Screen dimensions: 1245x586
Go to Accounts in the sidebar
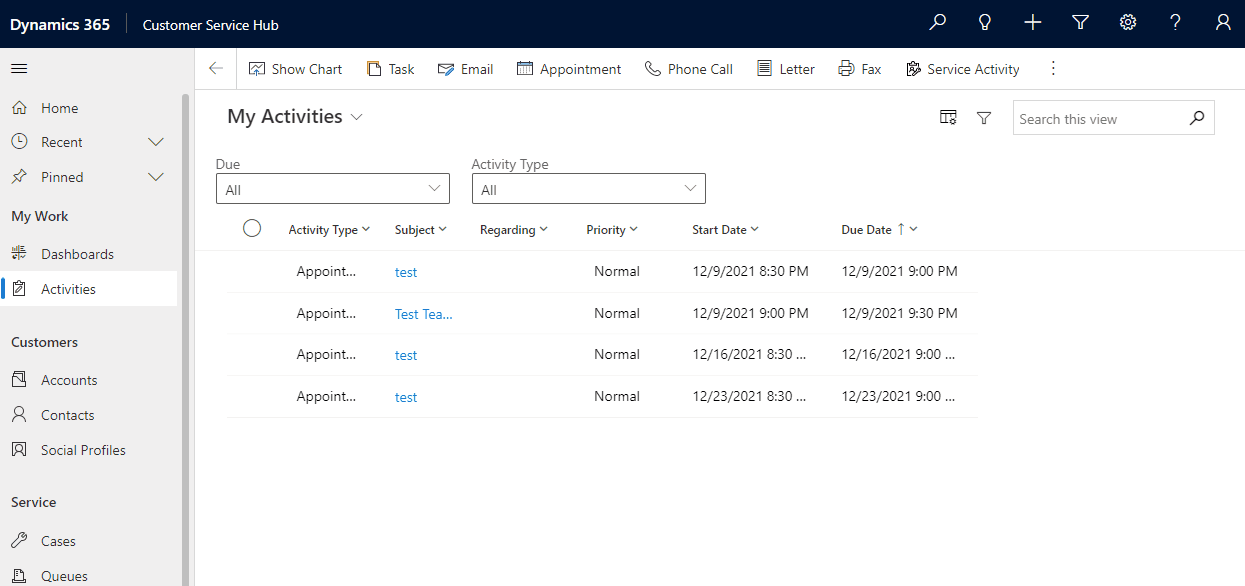pyautogui.click(x=69, y=380)
